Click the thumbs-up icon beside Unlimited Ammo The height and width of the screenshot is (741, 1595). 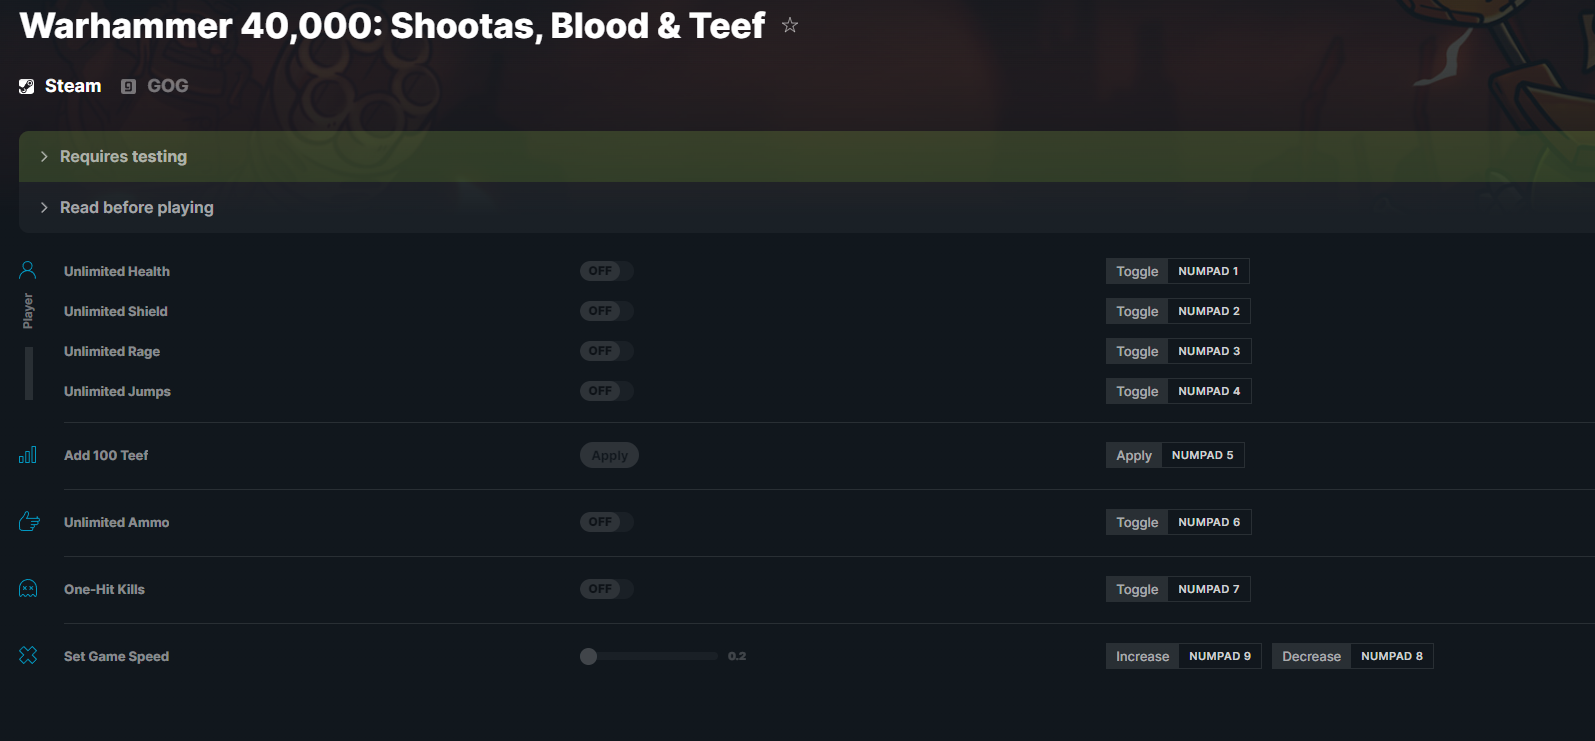29,522
